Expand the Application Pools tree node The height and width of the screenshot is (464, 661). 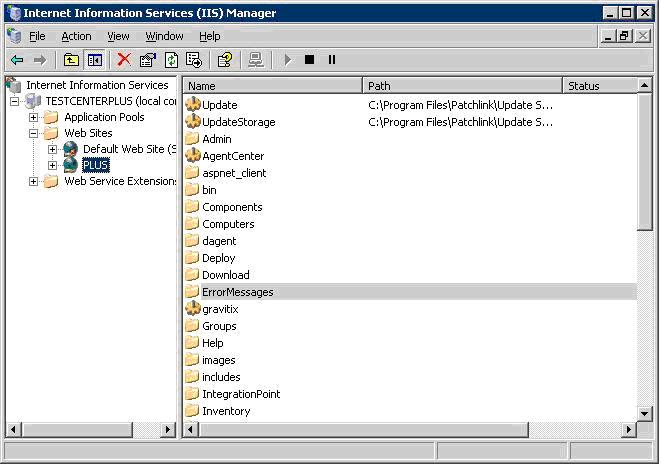coord(34,117)
